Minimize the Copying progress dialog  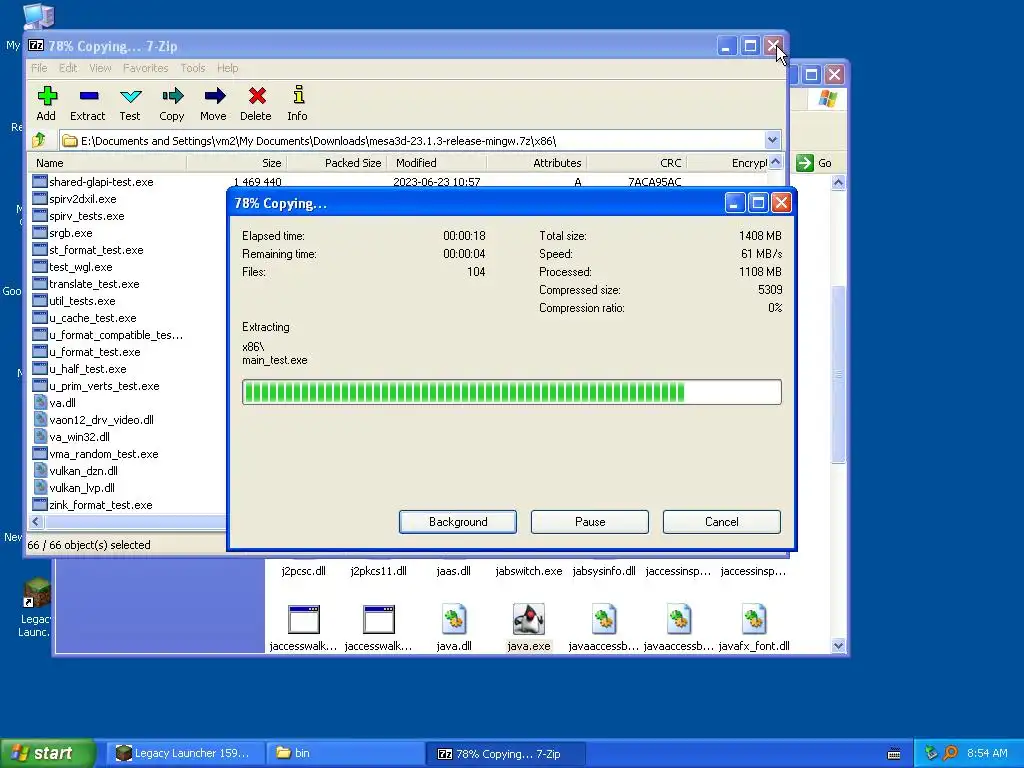pyautogui.click(x=735, y=203)
